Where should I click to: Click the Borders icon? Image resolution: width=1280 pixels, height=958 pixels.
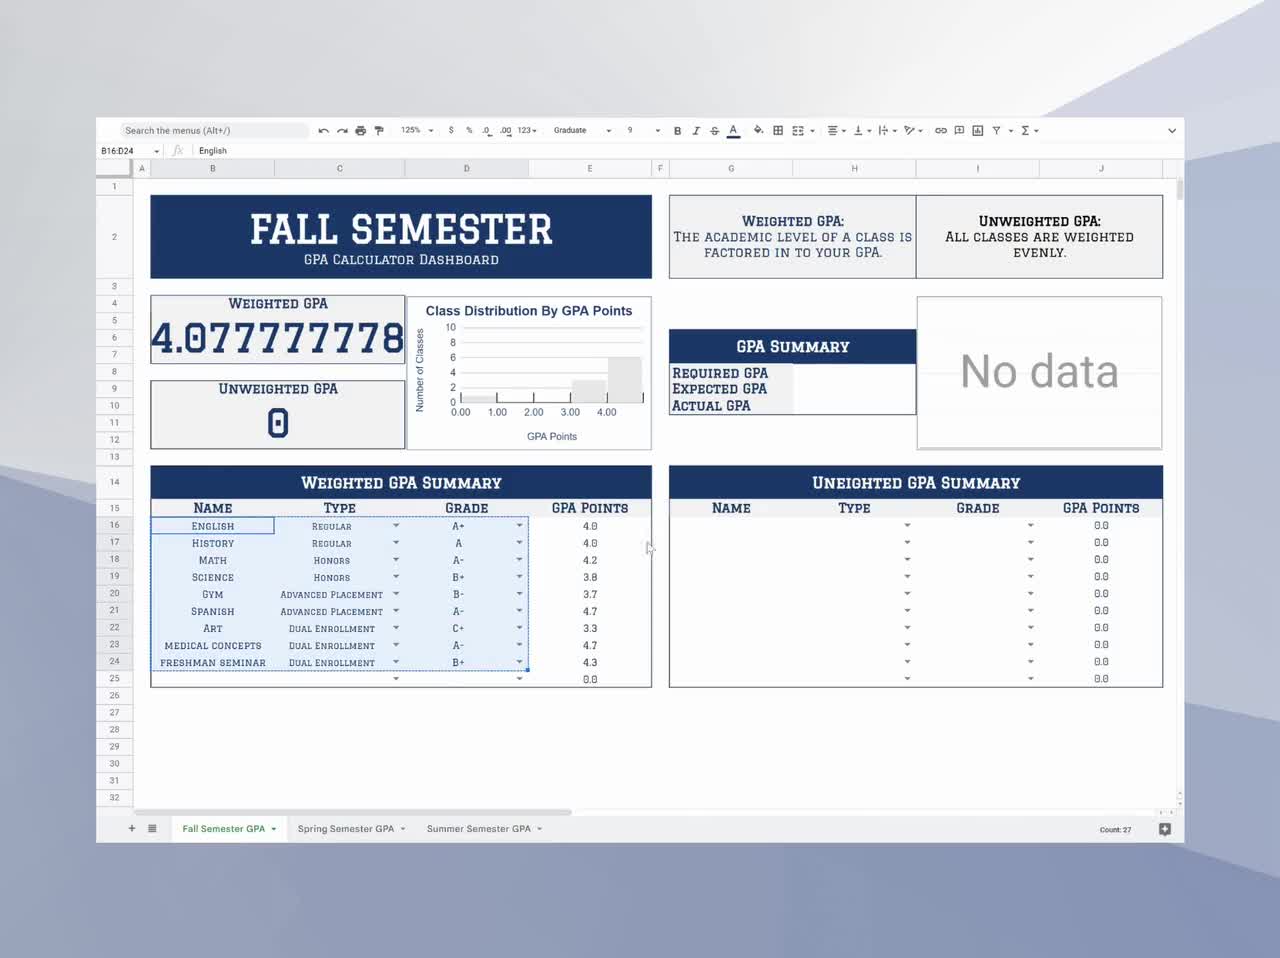coord(777,130)
